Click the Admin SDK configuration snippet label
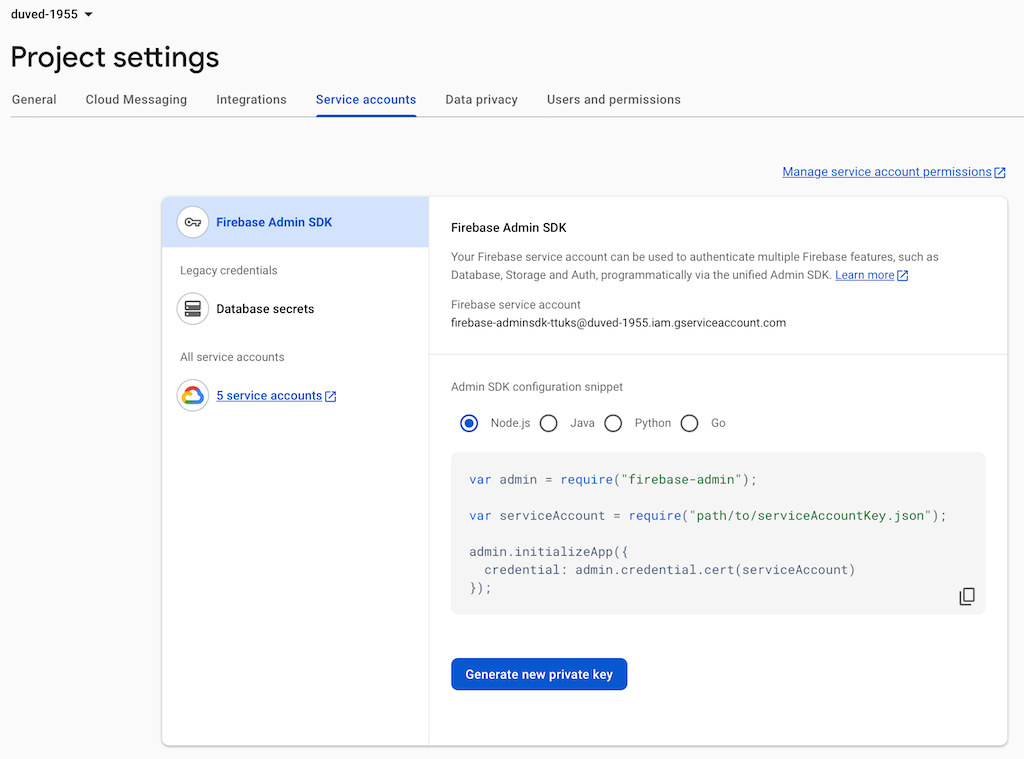The image size is (1024, 759). (x=537, y=387)
